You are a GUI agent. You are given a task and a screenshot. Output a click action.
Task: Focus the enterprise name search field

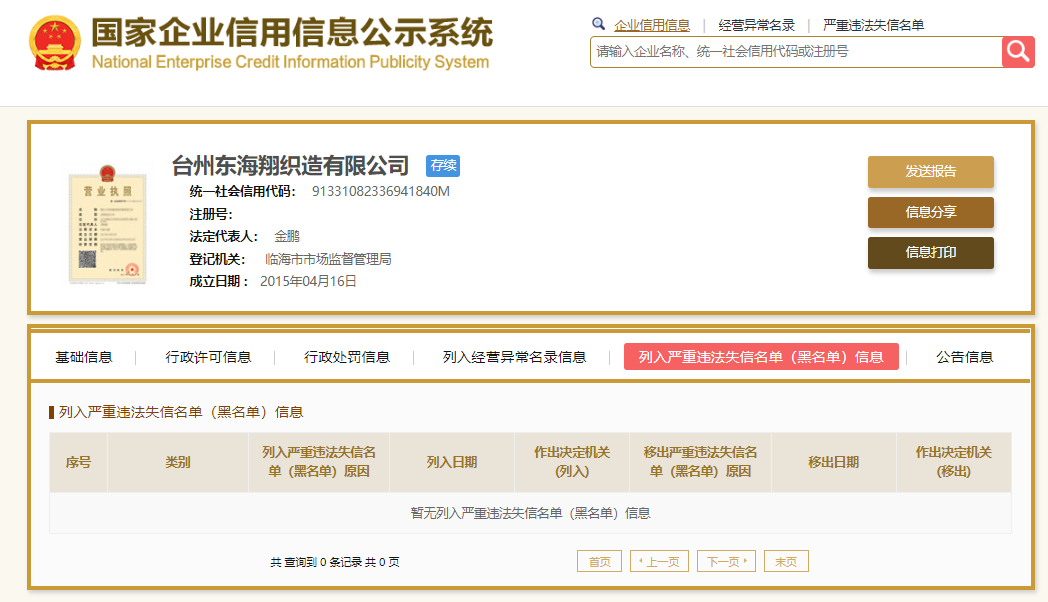(796, 51)
